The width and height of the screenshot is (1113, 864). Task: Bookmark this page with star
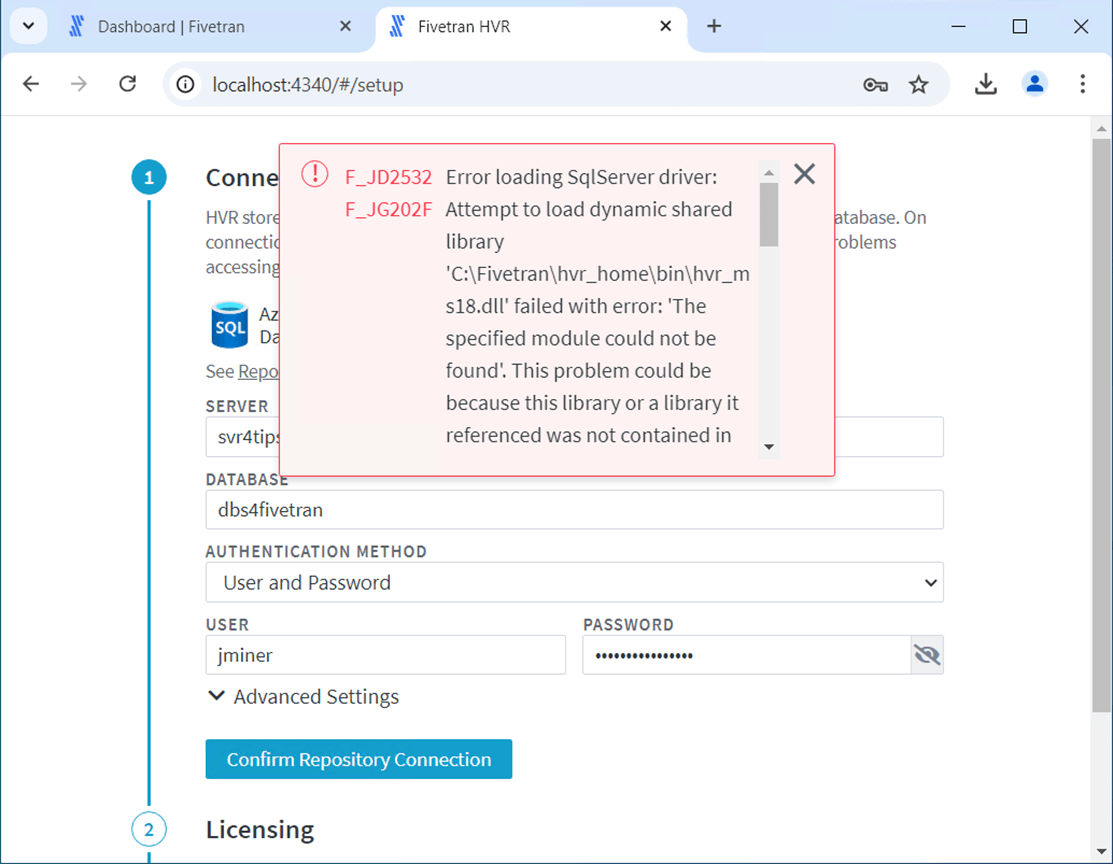(x=919, y=85)
